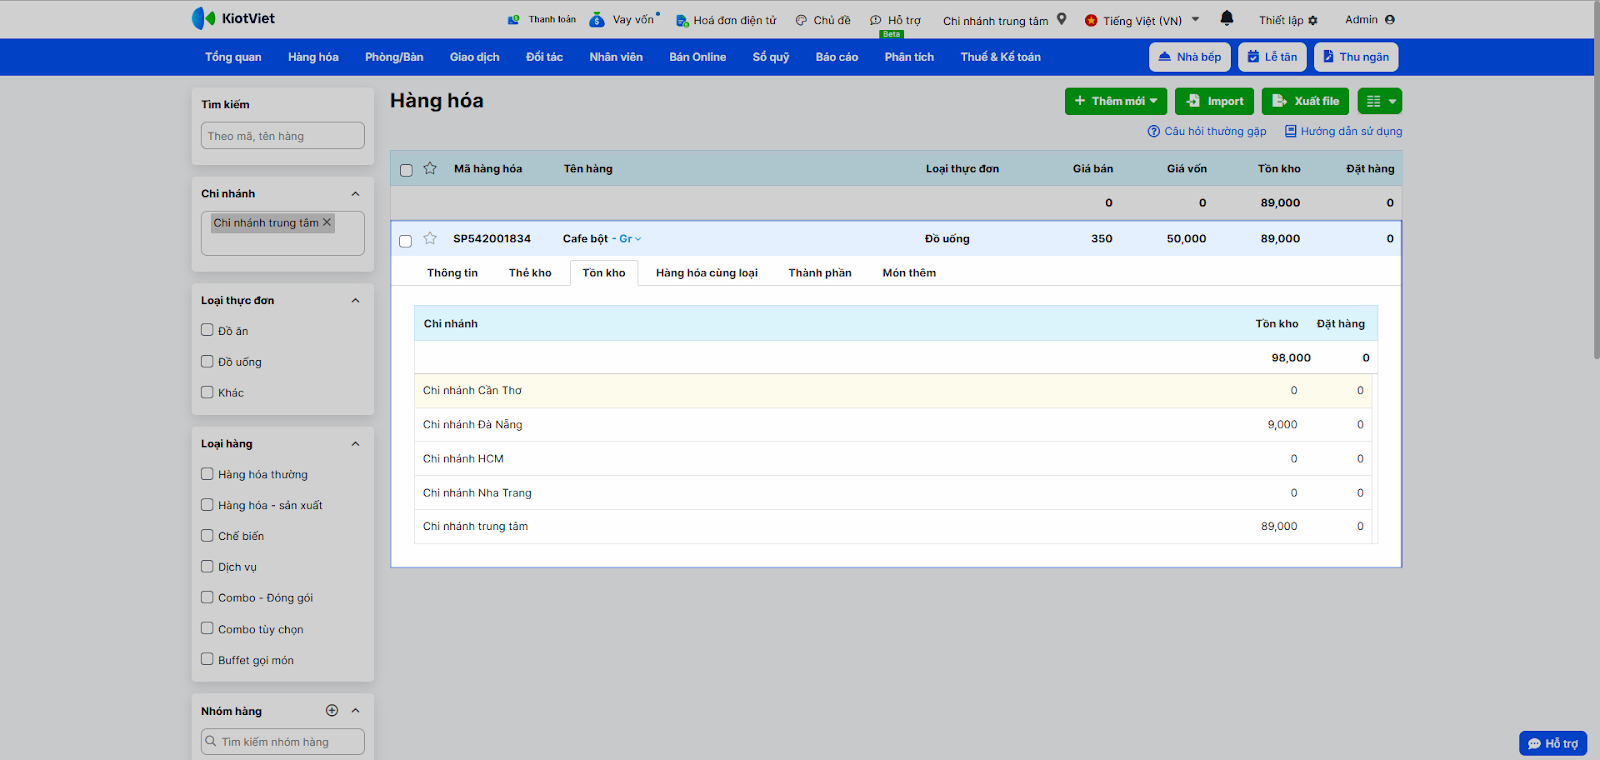Expand the Gr unit dropdown for Cafe bột
Image resolution: width=1600 pixels, height=760 pixels.
pos(630,239)
